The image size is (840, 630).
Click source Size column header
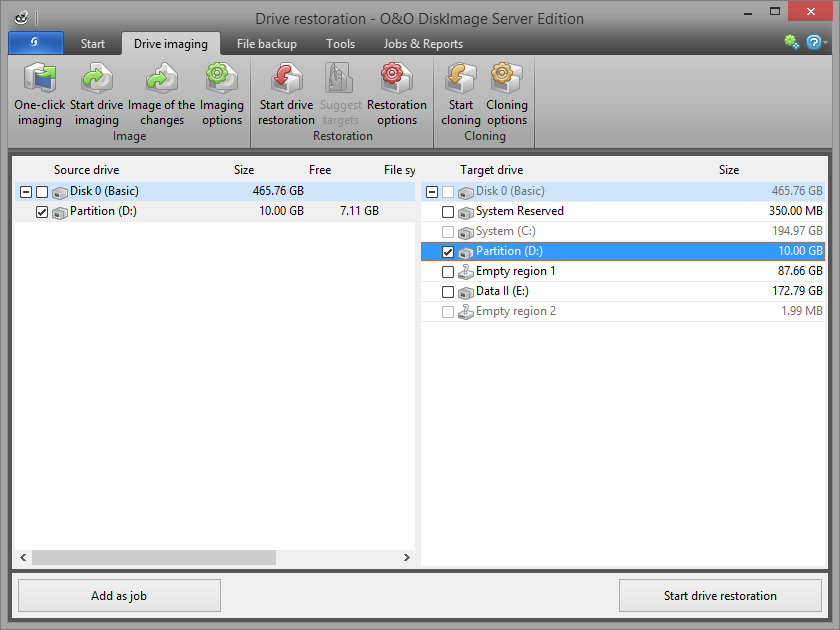coord(244,170)
